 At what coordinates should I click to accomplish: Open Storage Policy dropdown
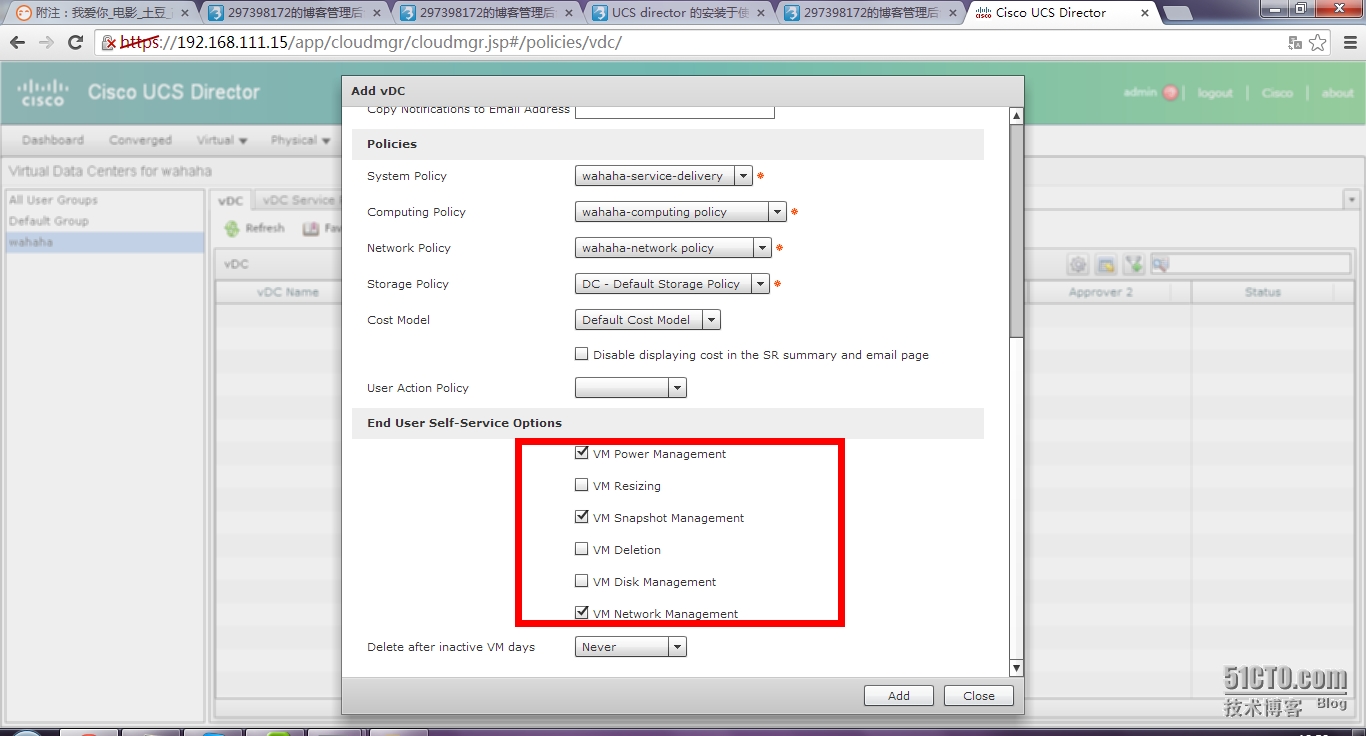tap(761, 284)
